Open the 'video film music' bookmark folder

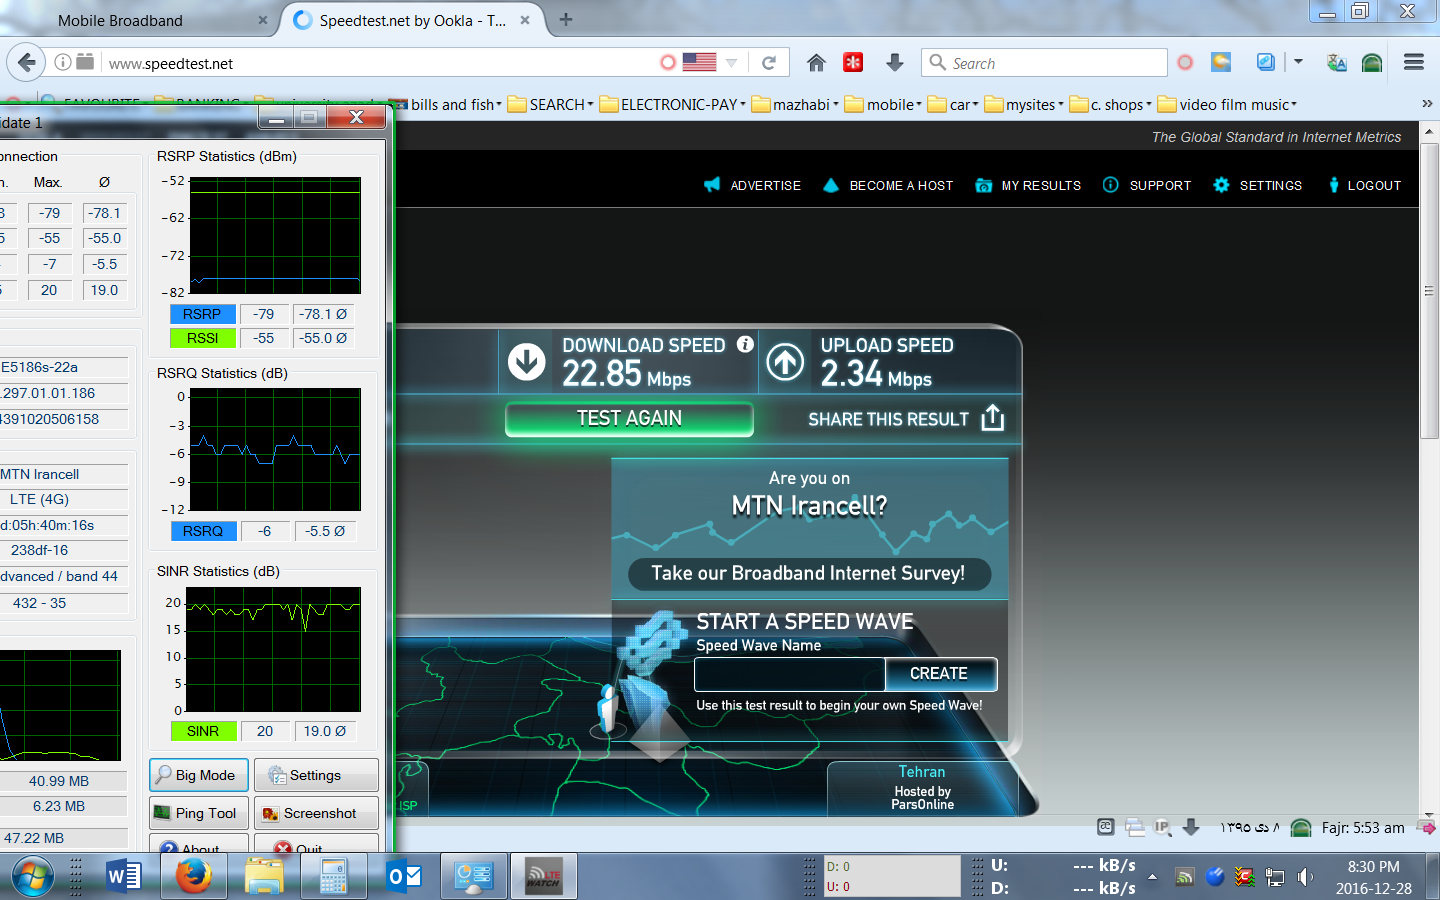coord(1227,104)
